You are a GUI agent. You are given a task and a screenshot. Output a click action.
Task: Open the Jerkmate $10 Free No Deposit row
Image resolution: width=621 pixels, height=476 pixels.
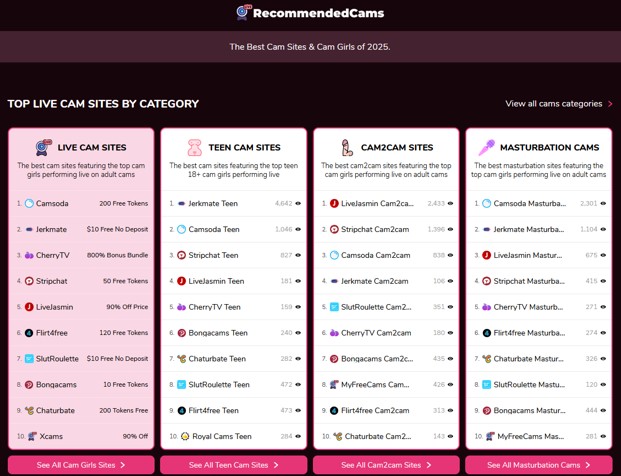(81, 229)
